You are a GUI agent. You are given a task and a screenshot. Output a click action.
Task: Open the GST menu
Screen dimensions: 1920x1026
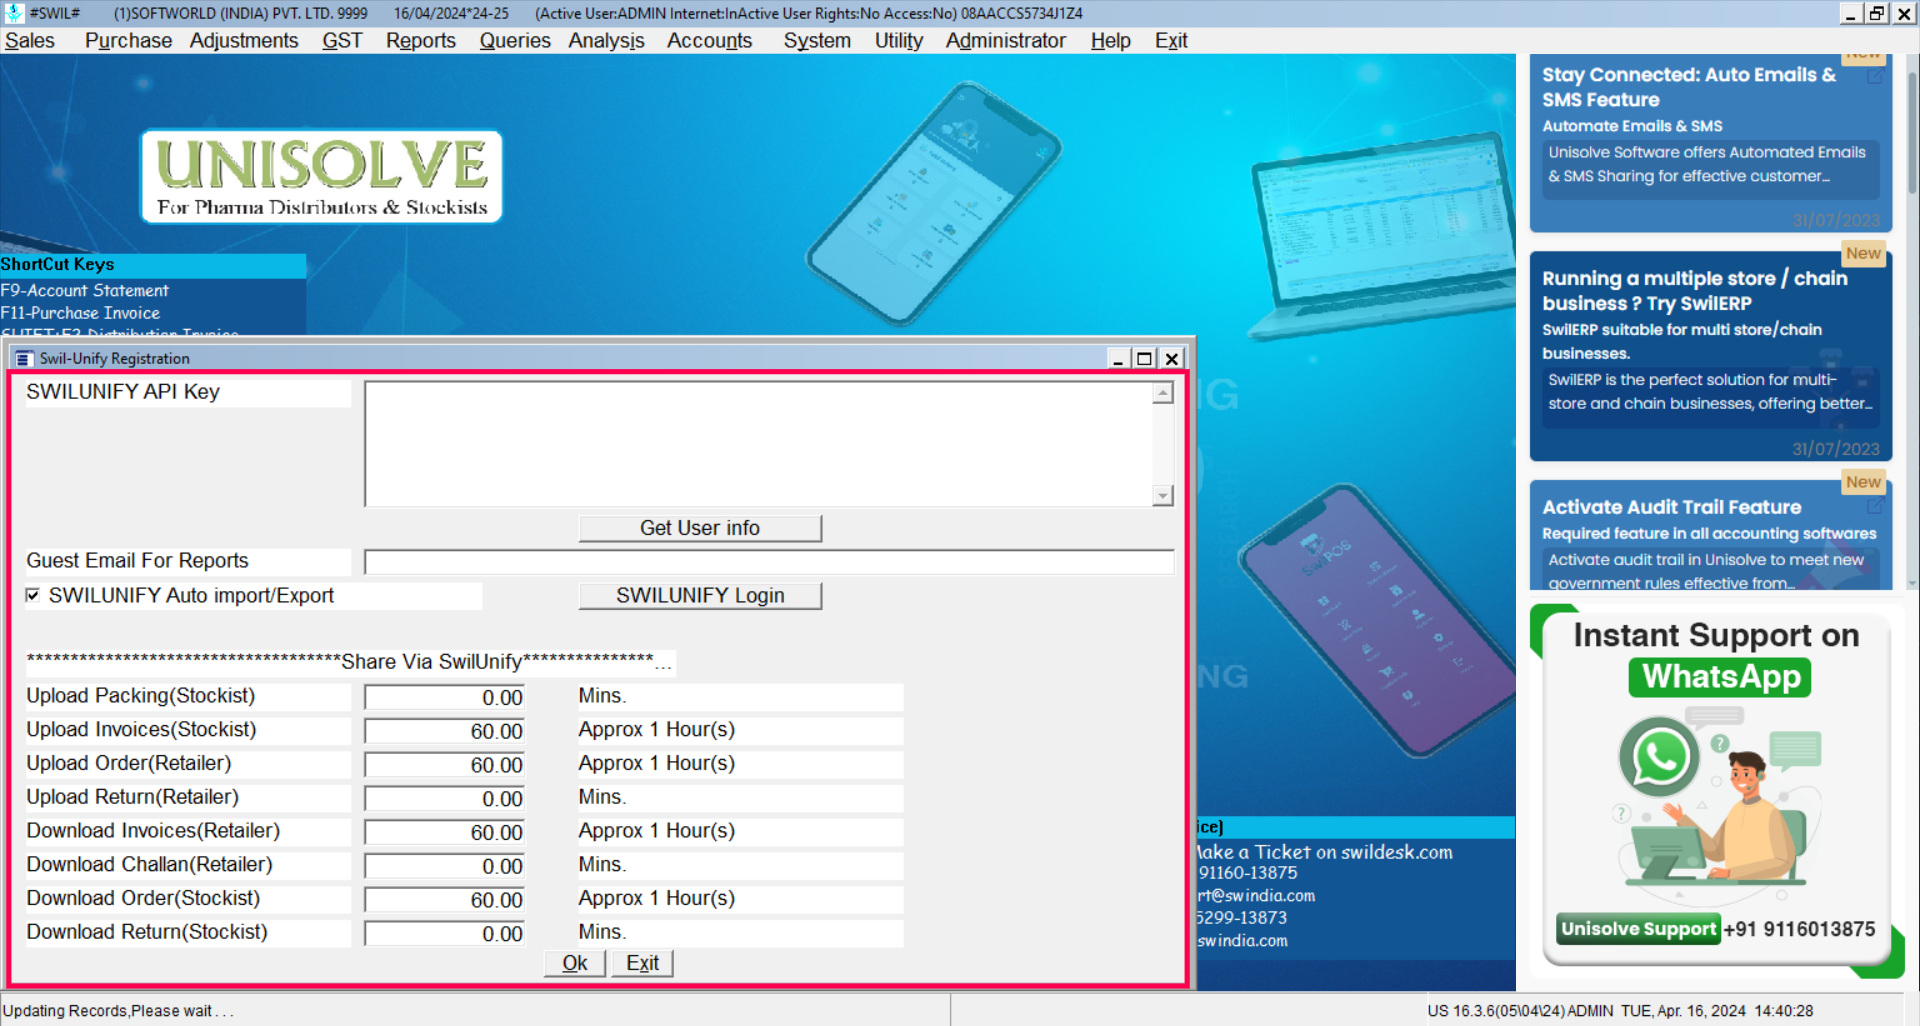(x=342, y=41)
